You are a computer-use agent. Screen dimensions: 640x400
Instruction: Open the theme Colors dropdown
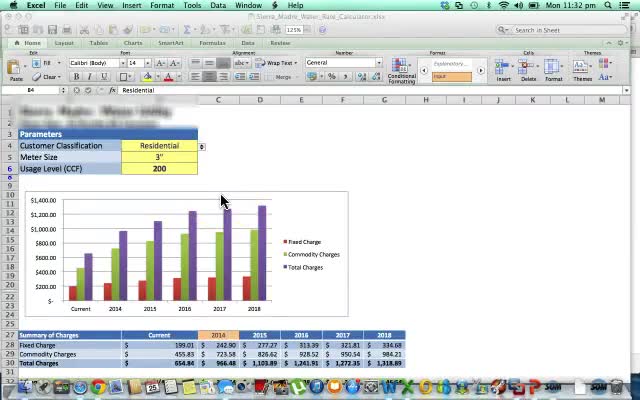click(604, 63)
